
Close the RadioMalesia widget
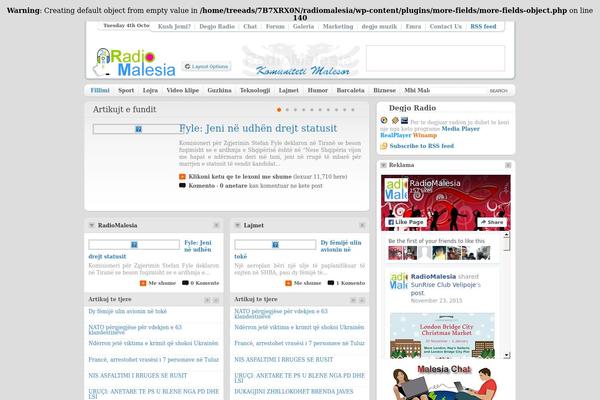pyautogui.click(x=216, y=225)
